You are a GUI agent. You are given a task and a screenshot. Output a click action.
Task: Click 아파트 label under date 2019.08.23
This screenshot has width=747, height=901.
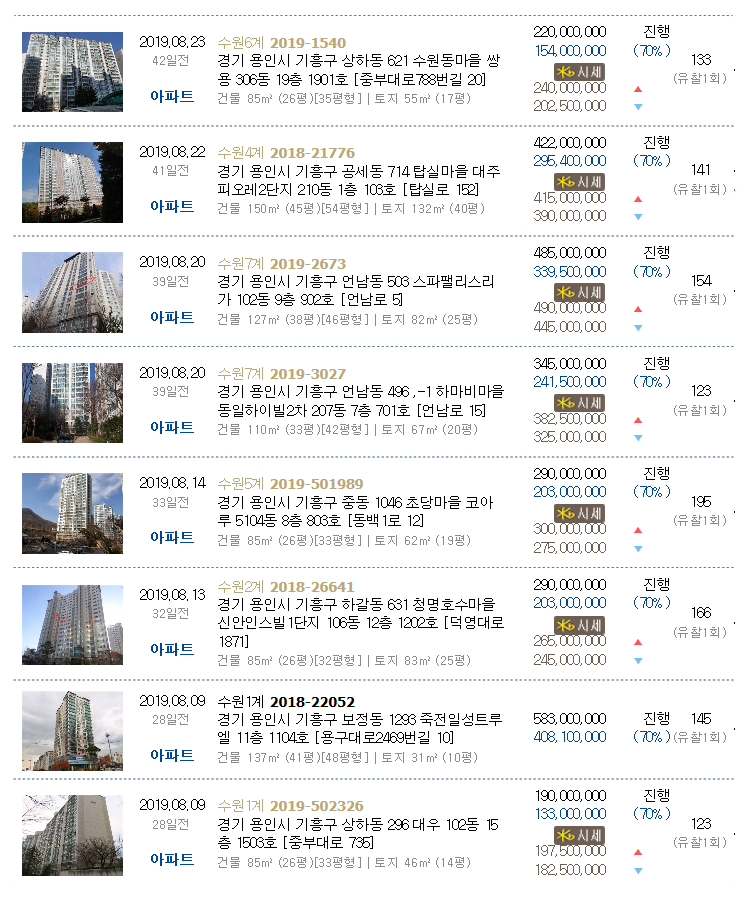(172, 97)
